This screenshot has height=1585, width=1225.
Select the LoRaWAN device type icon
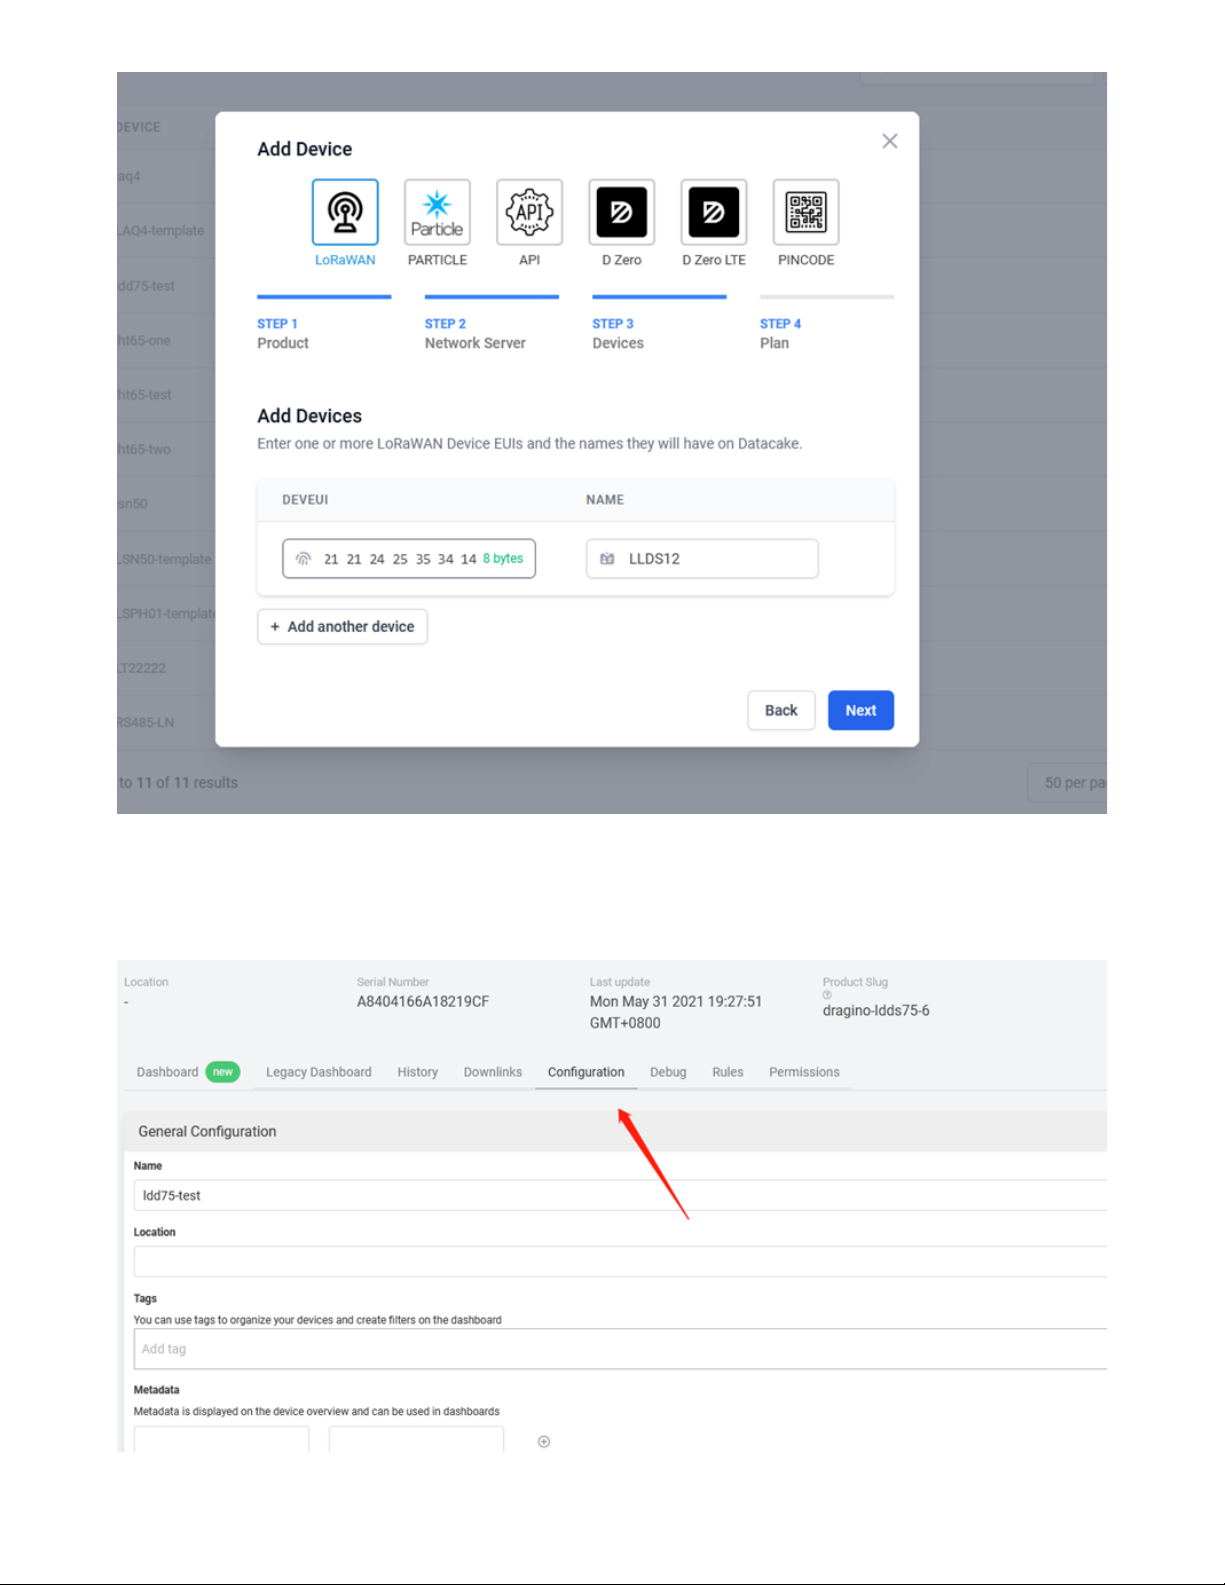click(x=345, y=212)
